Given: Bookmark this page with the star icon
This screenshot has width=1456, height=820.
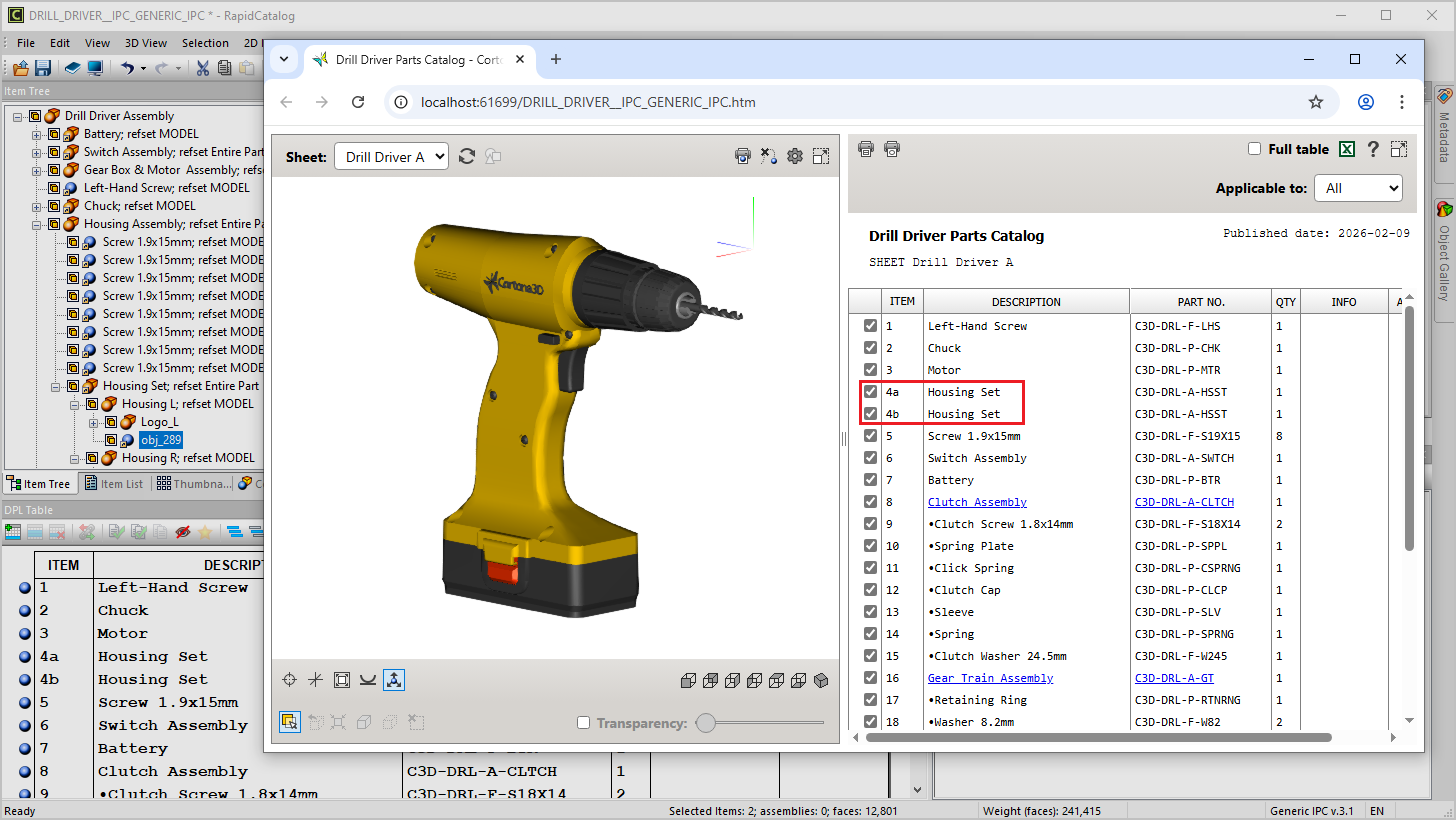Looking at the screenshot, I should pyautogui.click(x=1316, y=102).
